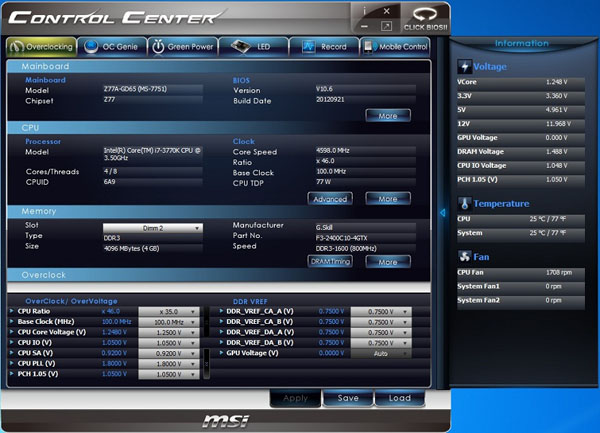Click the 12V 11.968 V reading
600x433 pixels.
[521, 124]
